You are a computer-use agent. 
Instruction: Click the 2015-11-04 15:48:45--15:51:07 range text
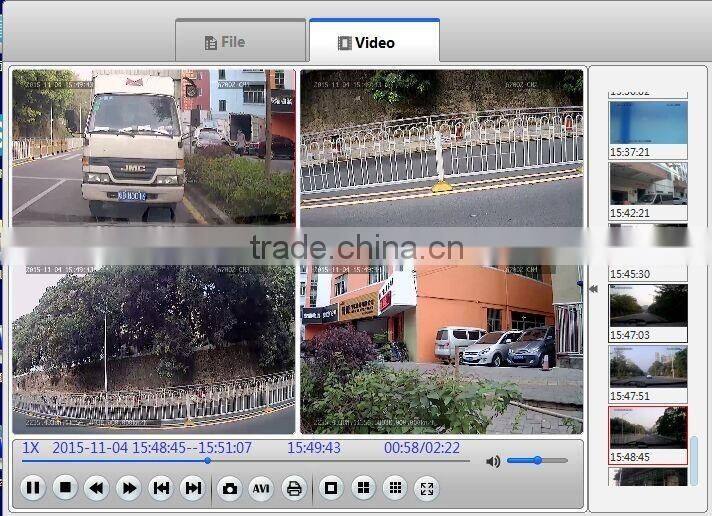pos(152,448)
